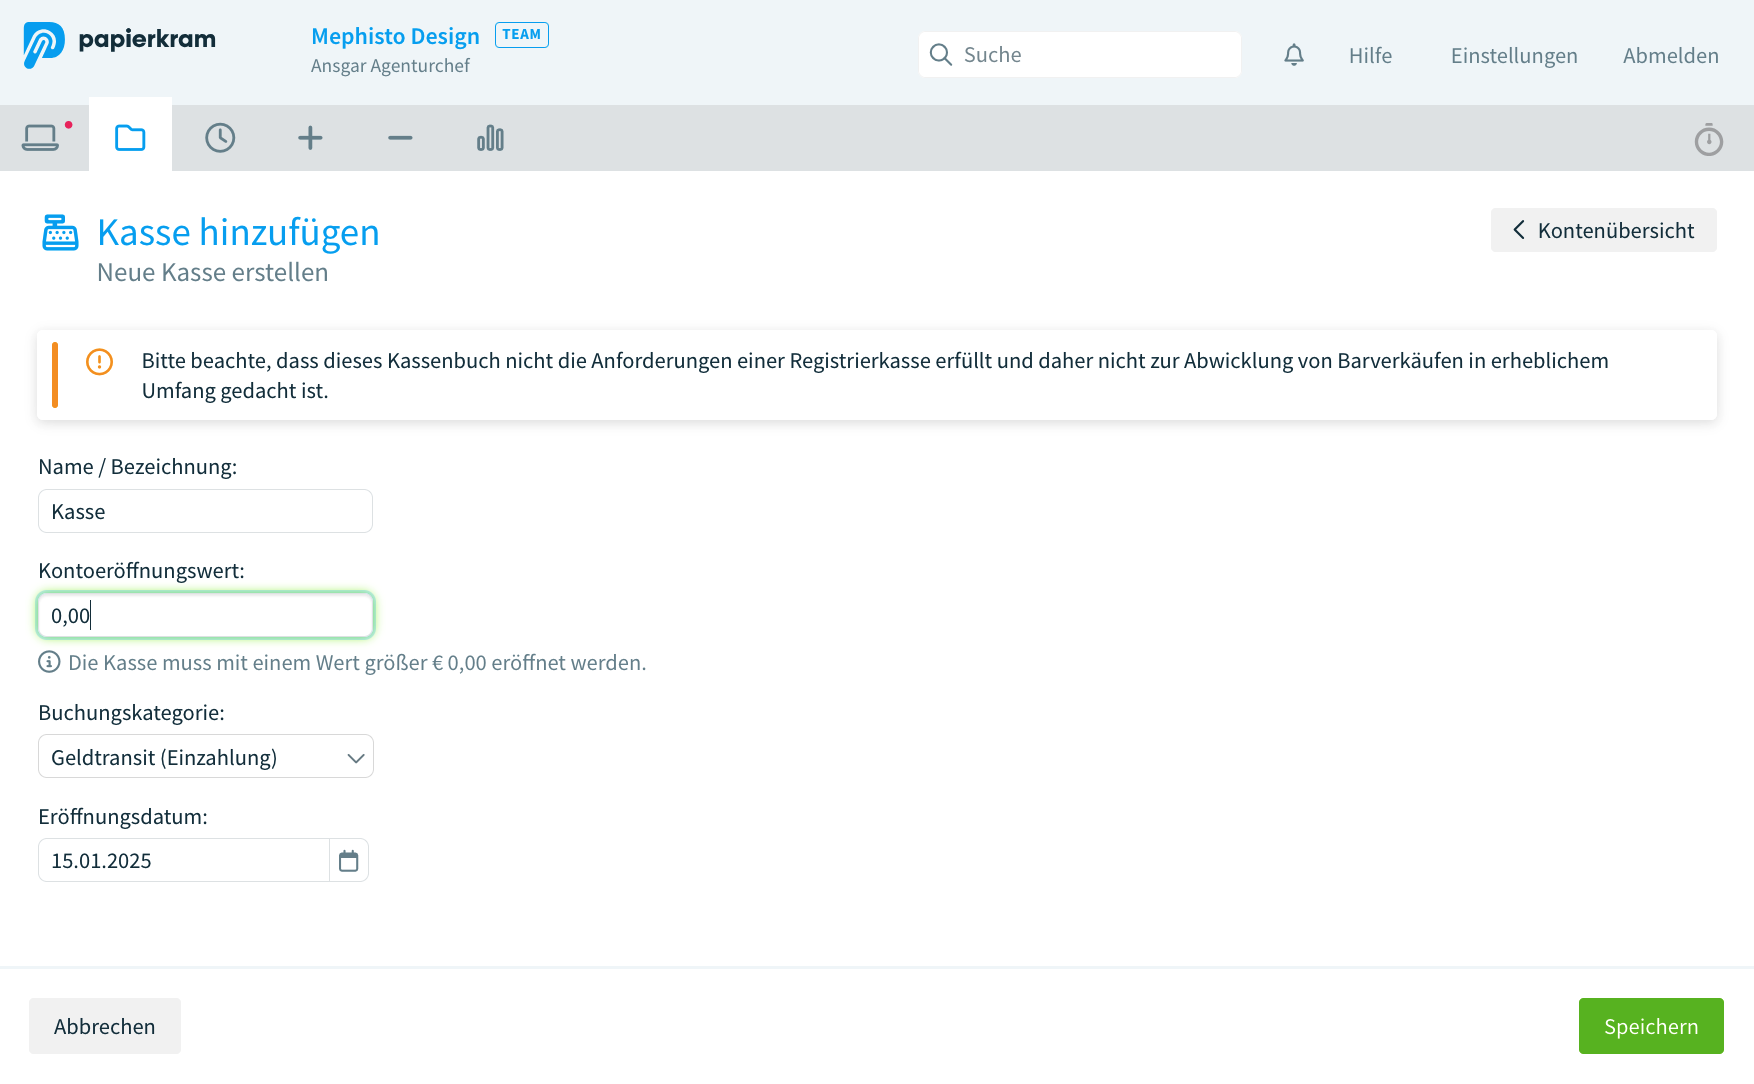Start the stopwatch timer icon
This screenshot has width=1754, height=1084.
point(1708,139)
